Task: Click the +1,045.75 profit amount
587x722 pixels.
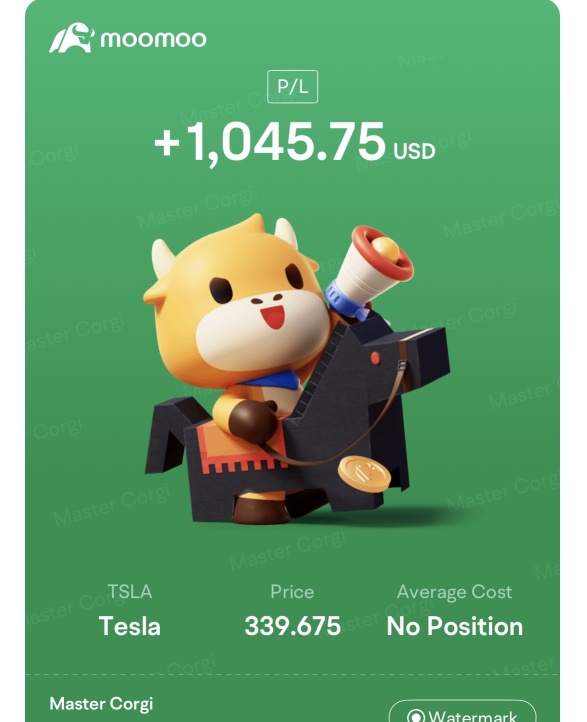Action: click(270, 142)
